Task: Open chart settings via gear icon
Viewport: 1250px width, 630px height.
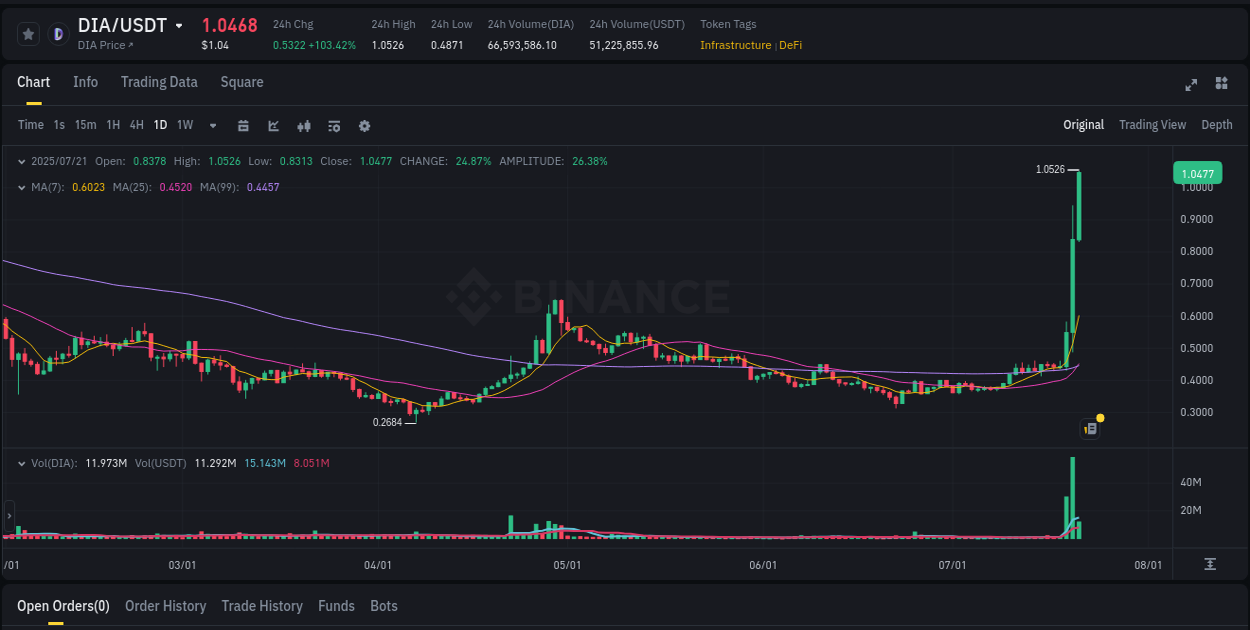Action: [x=364, y=125]
